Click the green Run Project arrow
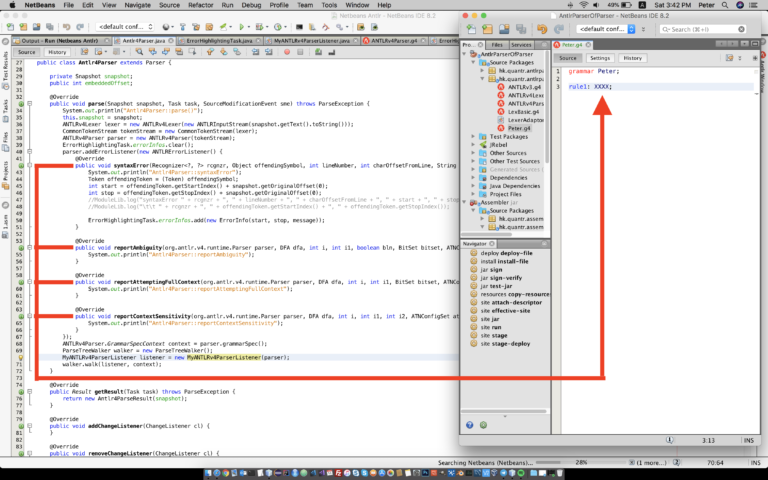This screenshot has width=768, height=480. [x=242, y=27]
